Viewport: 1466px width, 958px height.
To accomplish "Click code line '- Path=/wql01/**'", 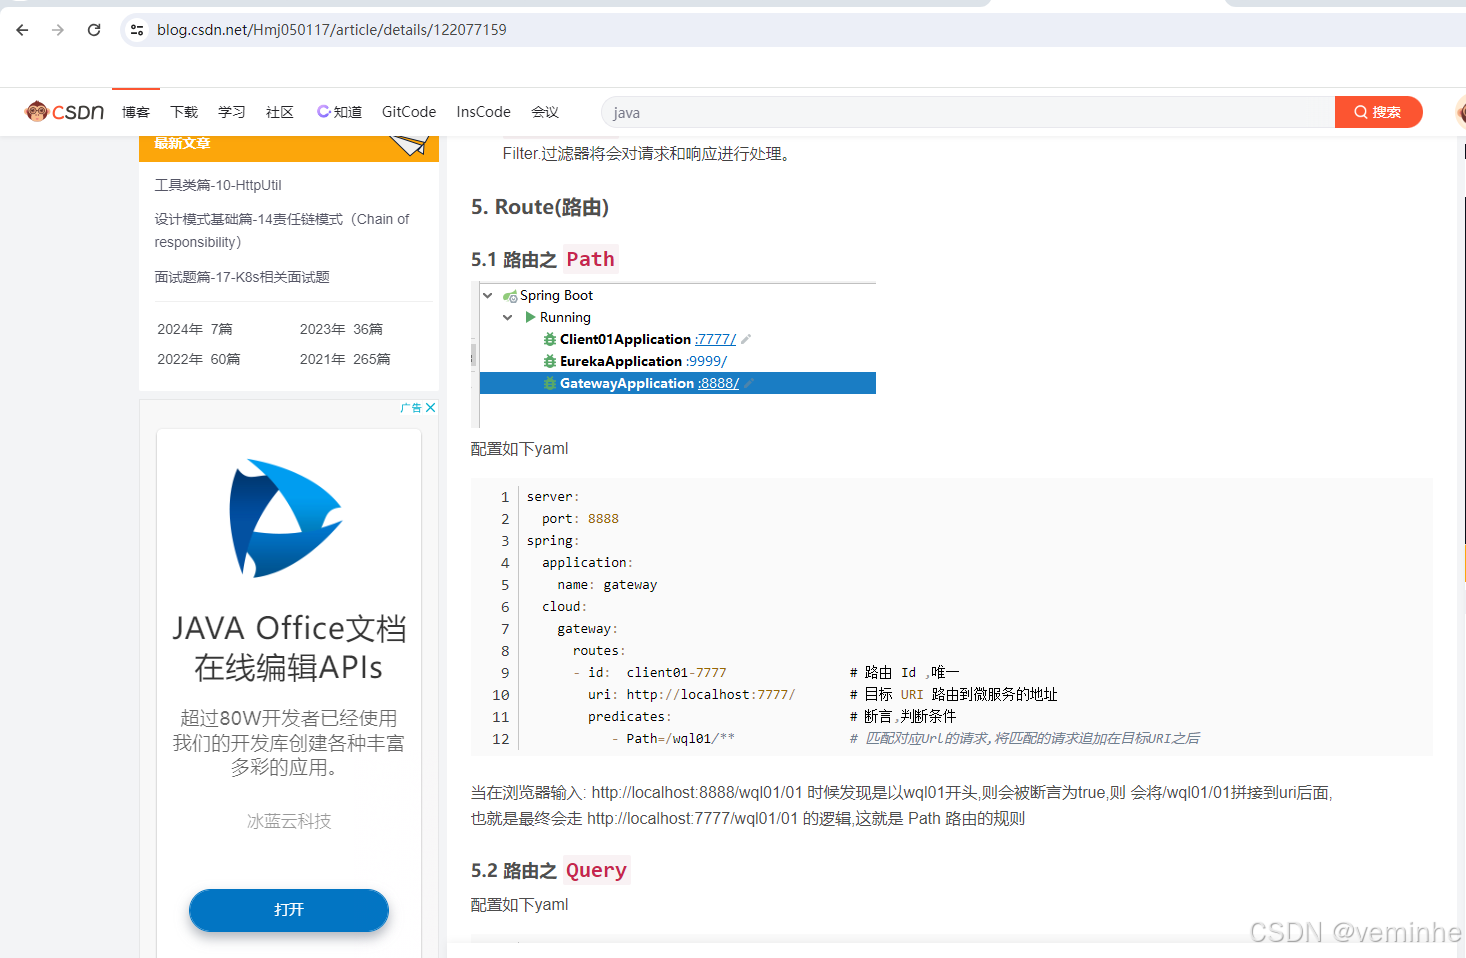I will point(673,739).
